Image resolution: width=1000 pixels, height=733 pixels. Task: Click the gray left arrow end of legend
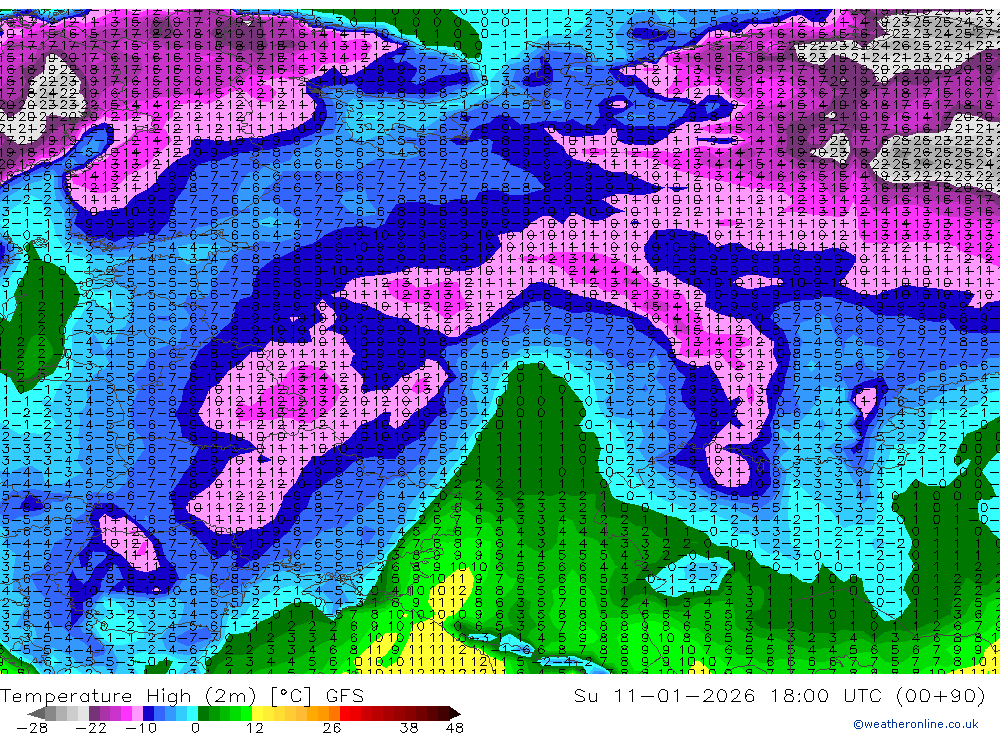pos(36,713)
